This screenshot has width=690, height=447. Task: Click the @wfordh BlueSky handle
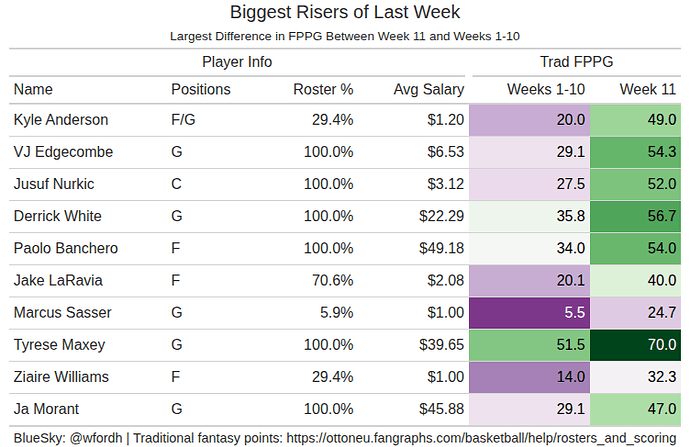coord(95,437)
